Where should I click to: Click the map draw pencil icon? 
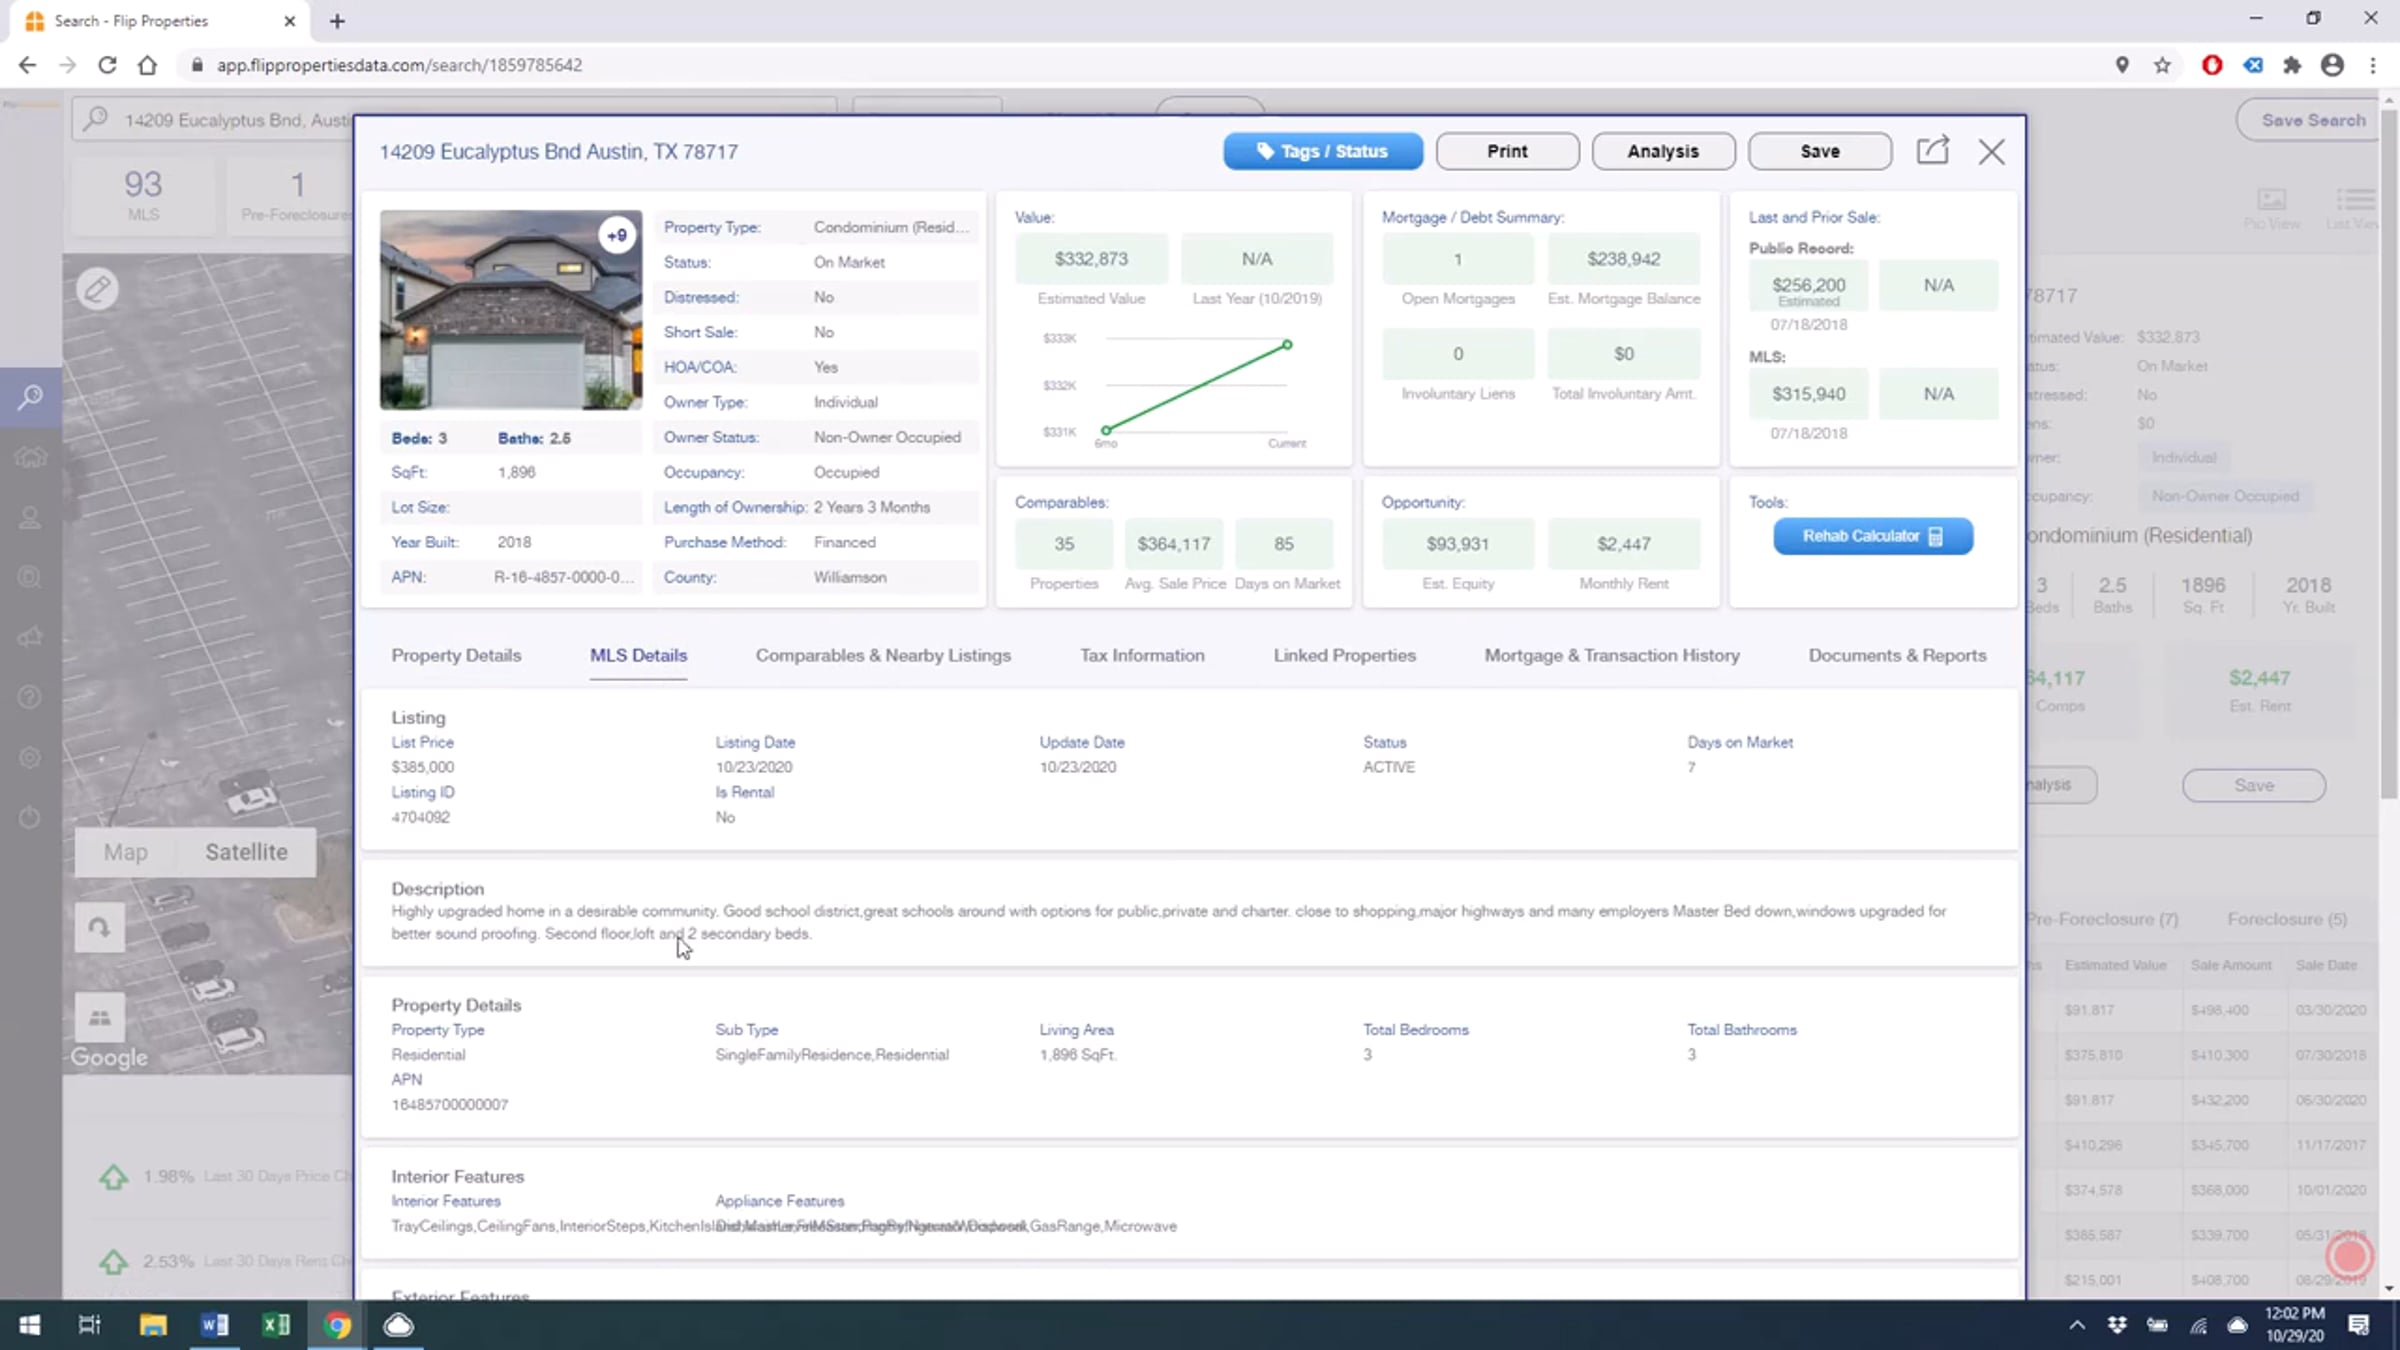(97, 289)
